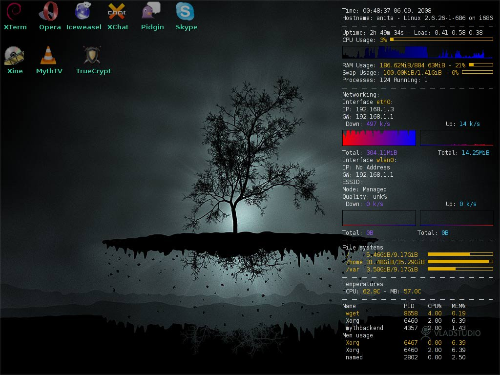500x375 pixels.
Task: Click the CPU temperature 62.9C value
Action: click(x=371, y=292)
